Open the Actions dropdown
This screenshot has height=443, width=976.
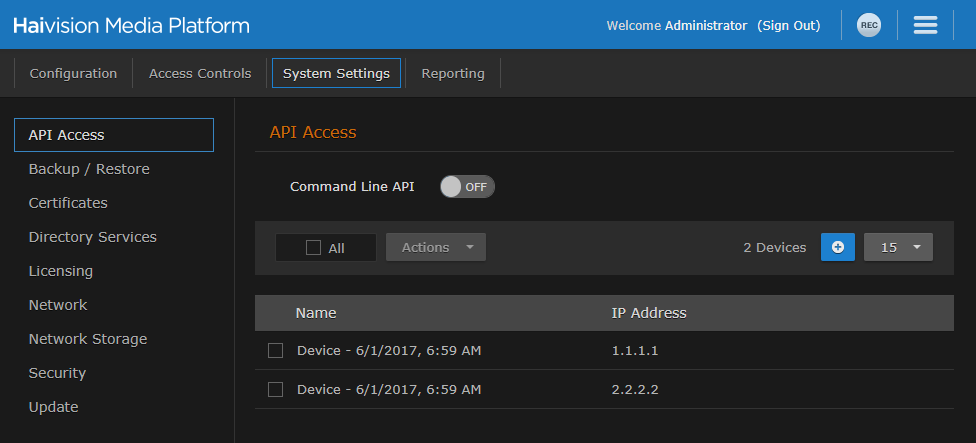click(x=436, y=247)
